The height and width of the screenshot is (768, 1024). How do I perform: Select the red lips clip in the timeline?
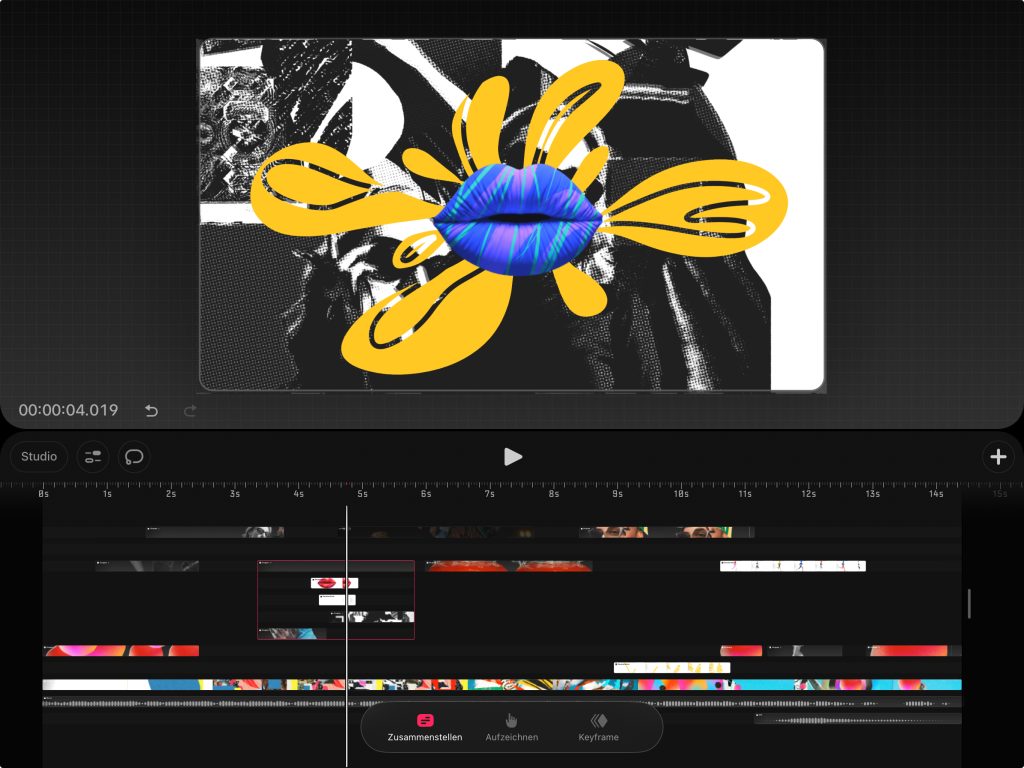click(334, 583)
